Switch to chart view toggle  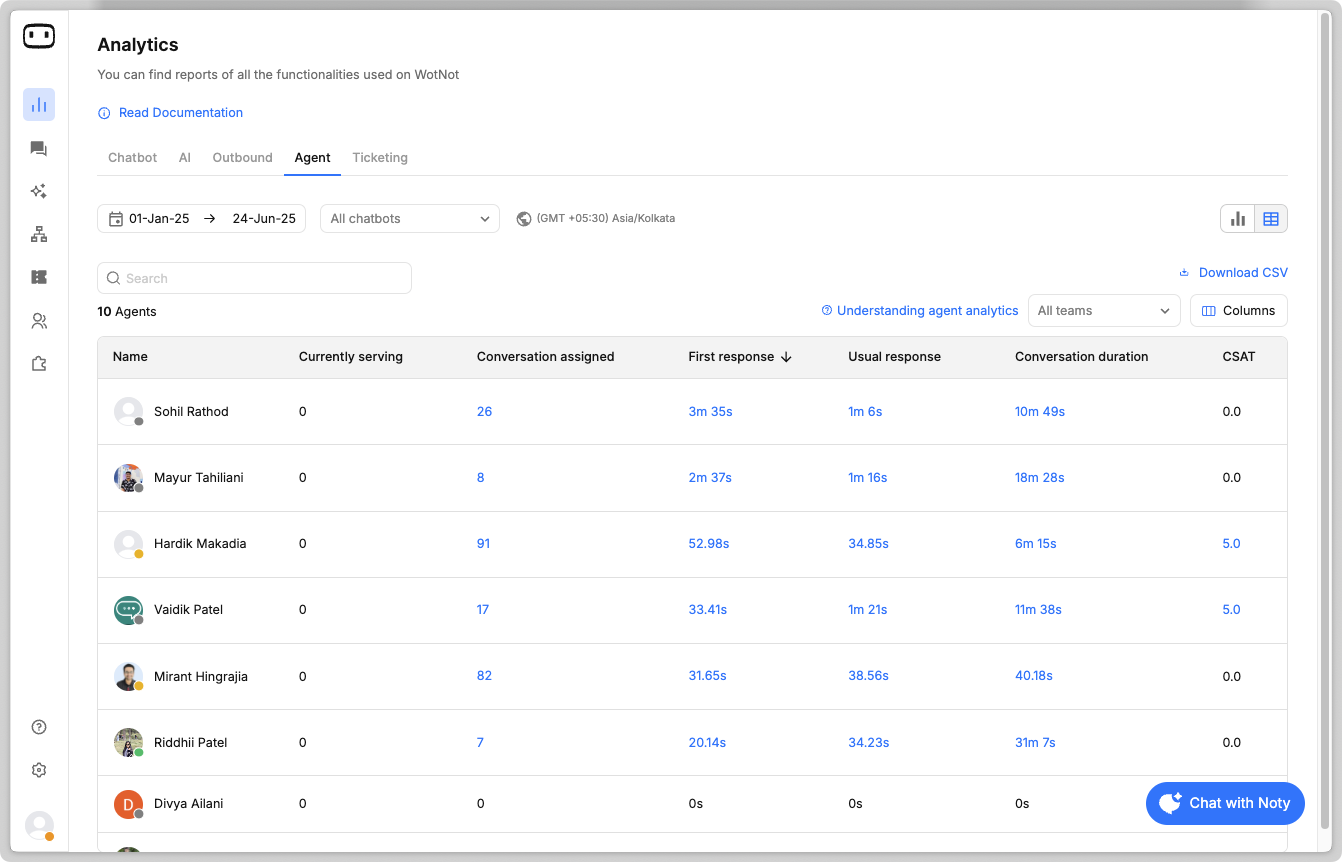pyautogui.click(x=1238, y=219)
